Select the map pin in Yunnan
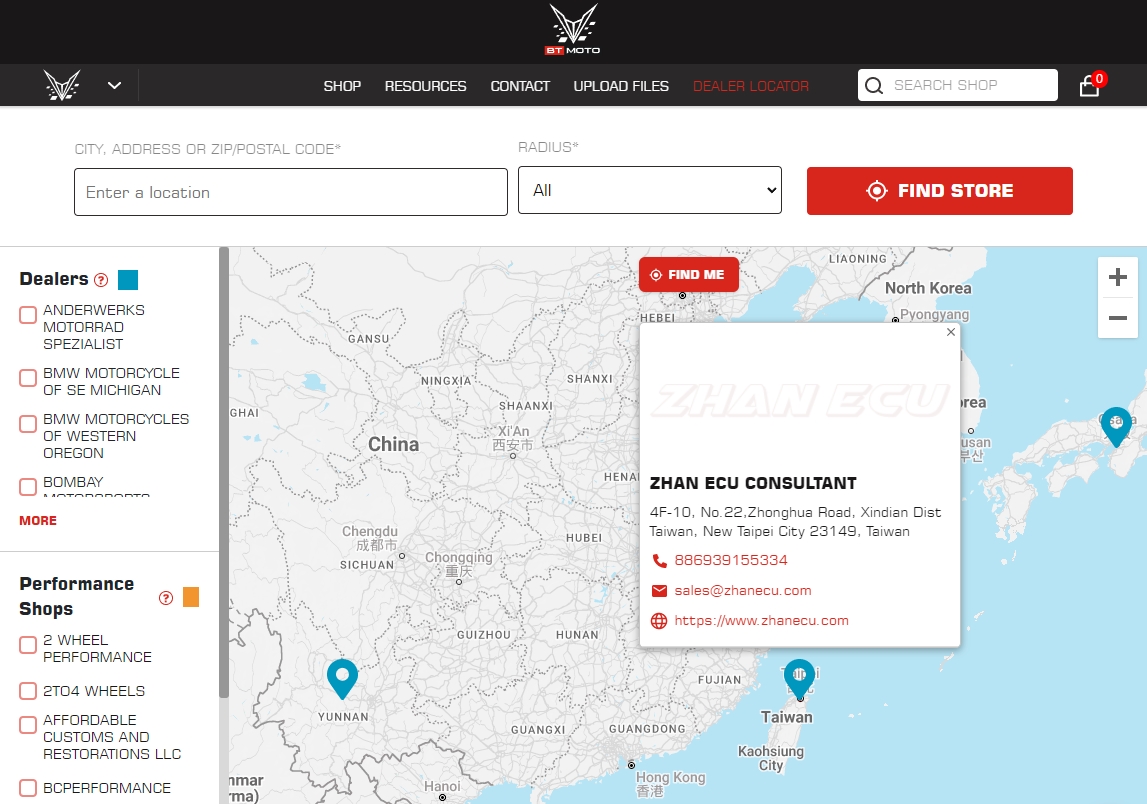Screen dimensions: 1147x804 [x=342, y=678]
